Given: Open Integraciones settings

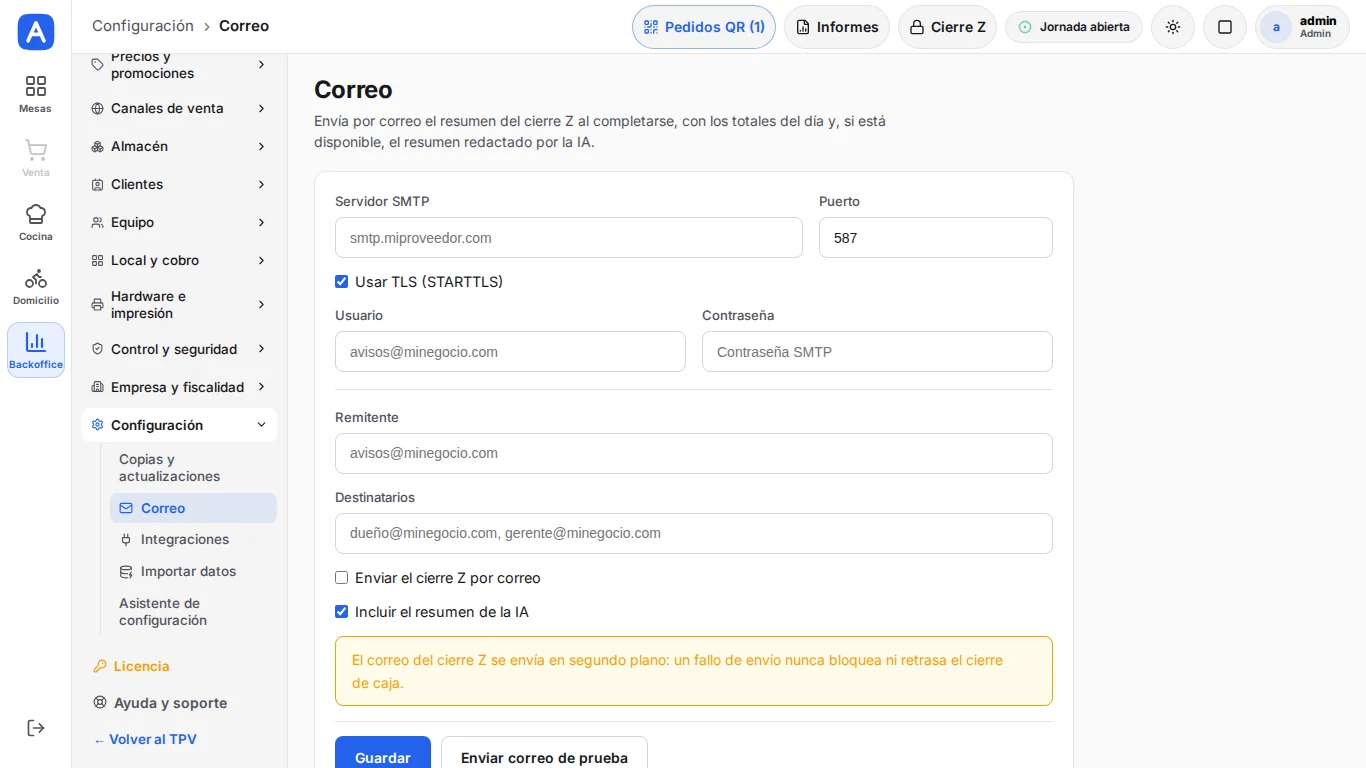Looking at the screenshot, I should point(193,539).
